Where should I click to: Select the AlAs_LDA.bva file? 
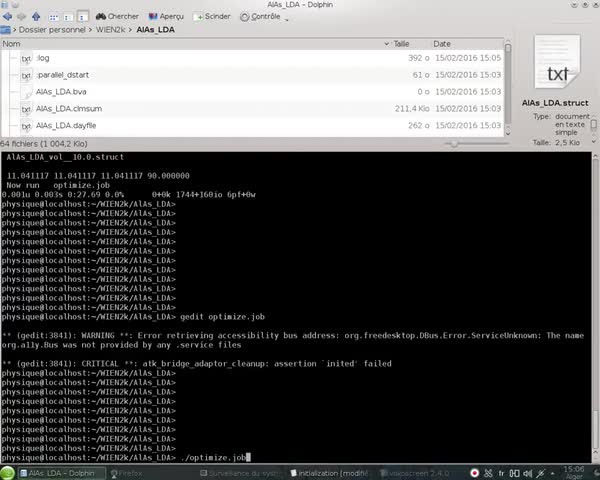(x=61, y=92)
